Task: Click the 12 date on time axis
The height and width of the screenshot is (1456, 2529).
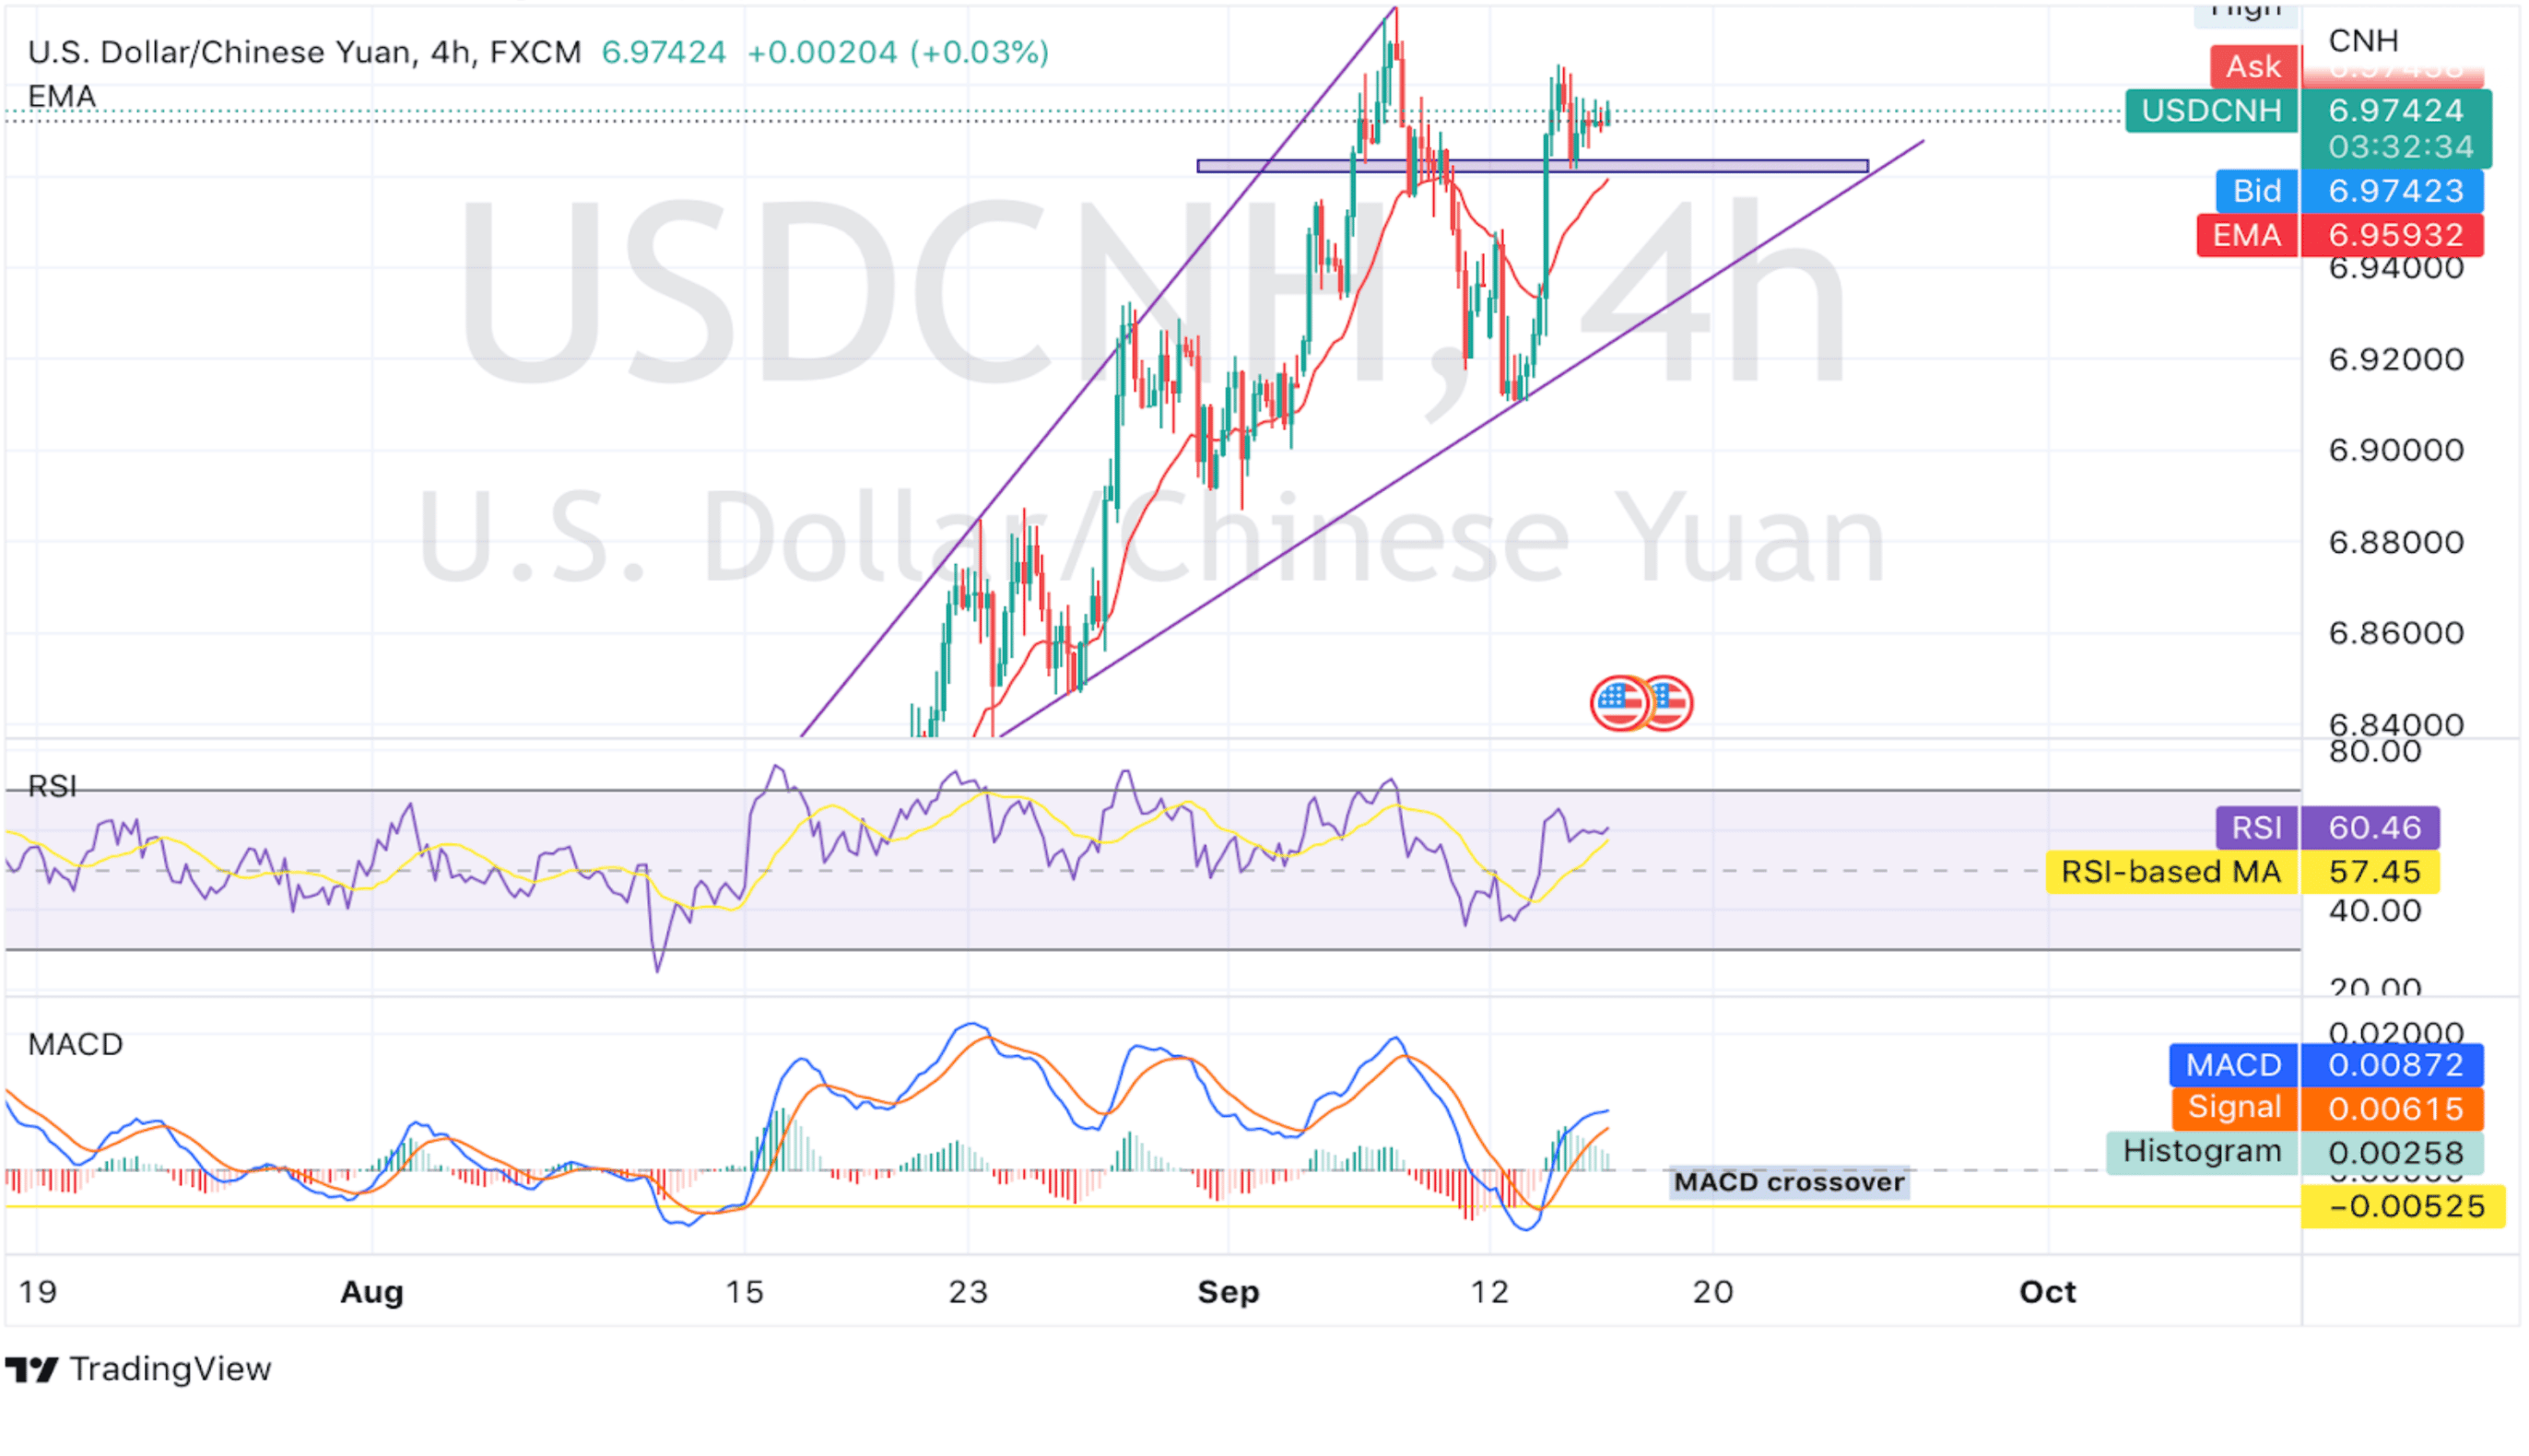Action: [x=1489, y=1291]
